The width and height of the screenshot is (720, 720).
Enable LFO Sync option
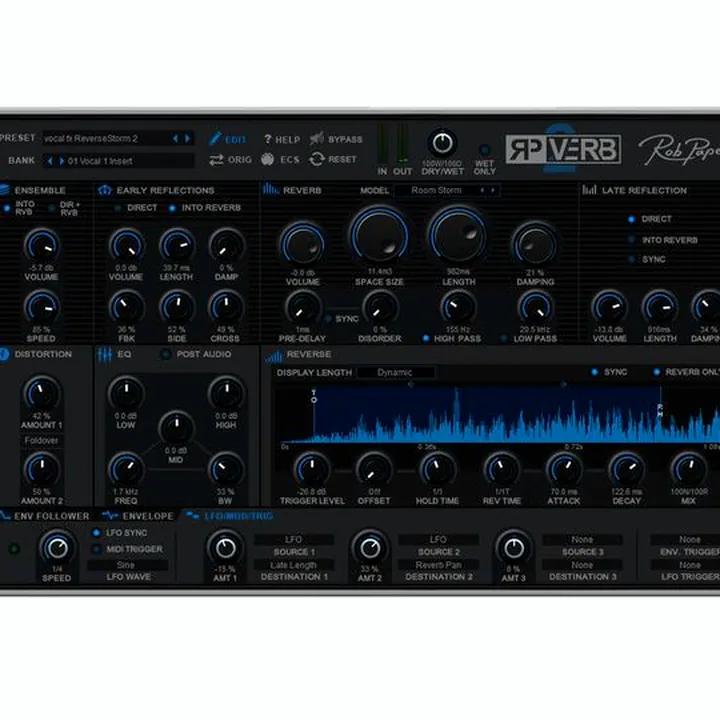coord(96,533)
